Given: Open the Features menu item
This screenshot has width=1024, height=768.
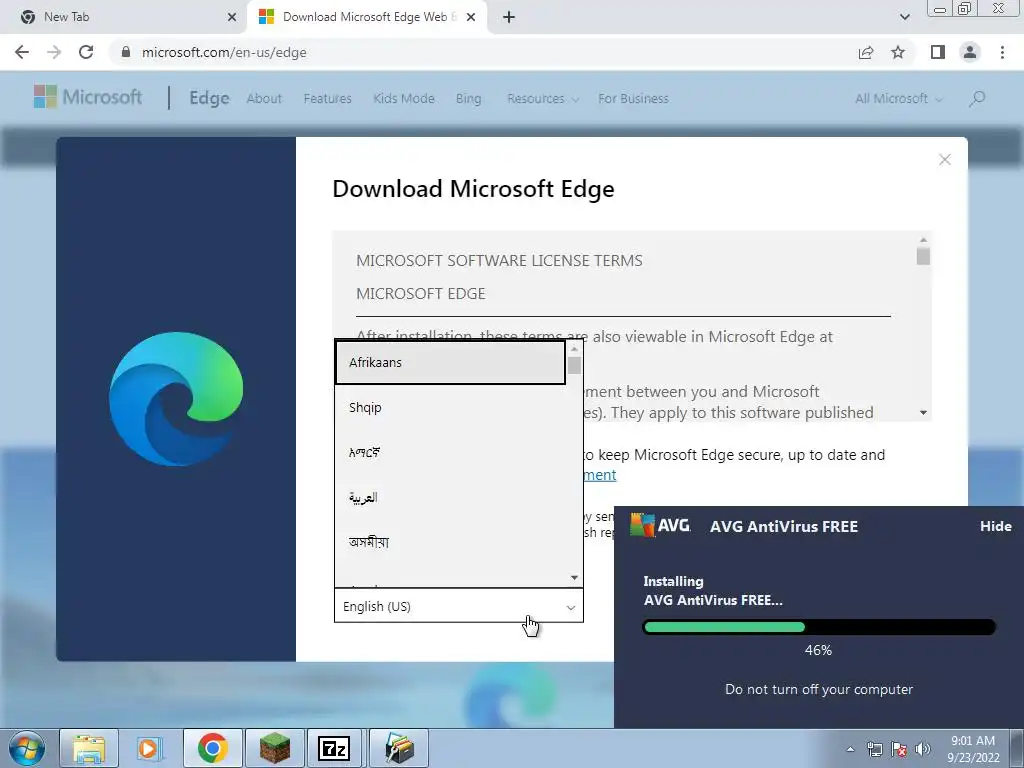Looking at the screenshot, I should click(x=327, y=99).
